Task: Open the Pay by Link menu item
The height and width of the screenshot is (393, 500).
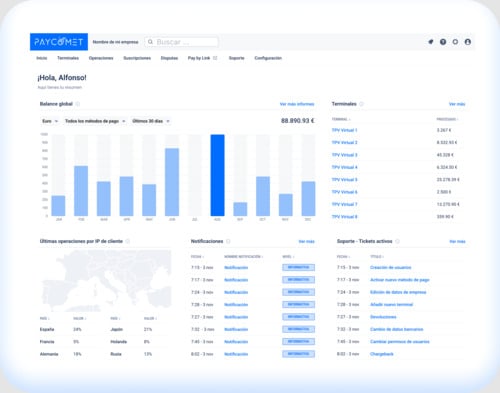Action: pyautogui.click(x=199, y=58)
